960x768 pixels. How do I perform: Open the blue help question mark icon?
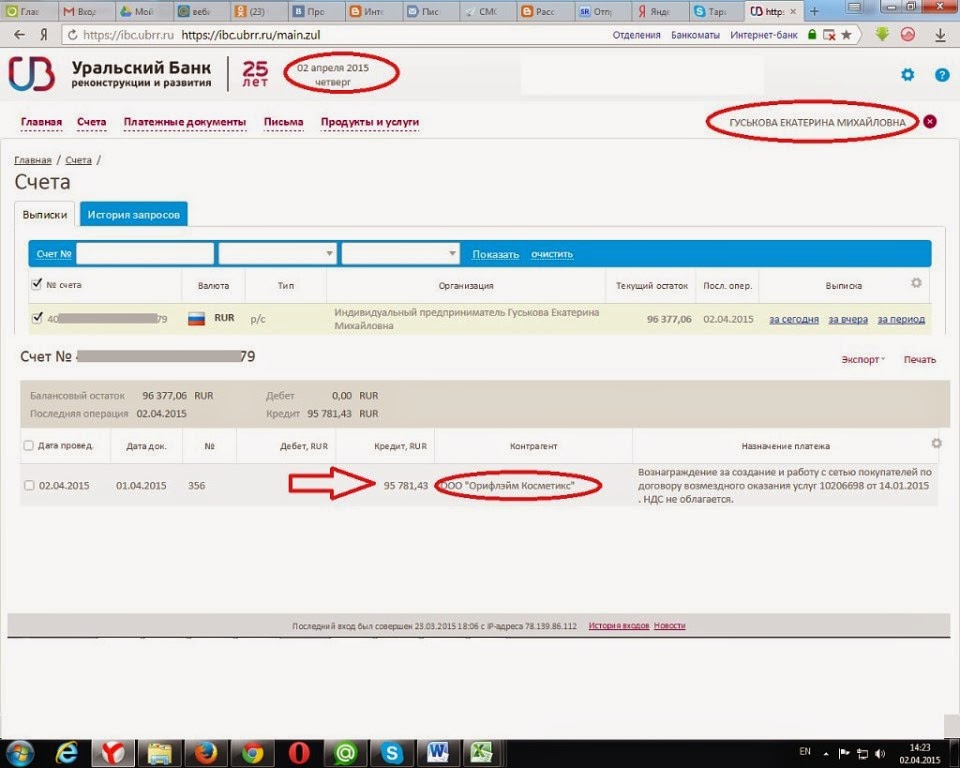pos(942,75)
